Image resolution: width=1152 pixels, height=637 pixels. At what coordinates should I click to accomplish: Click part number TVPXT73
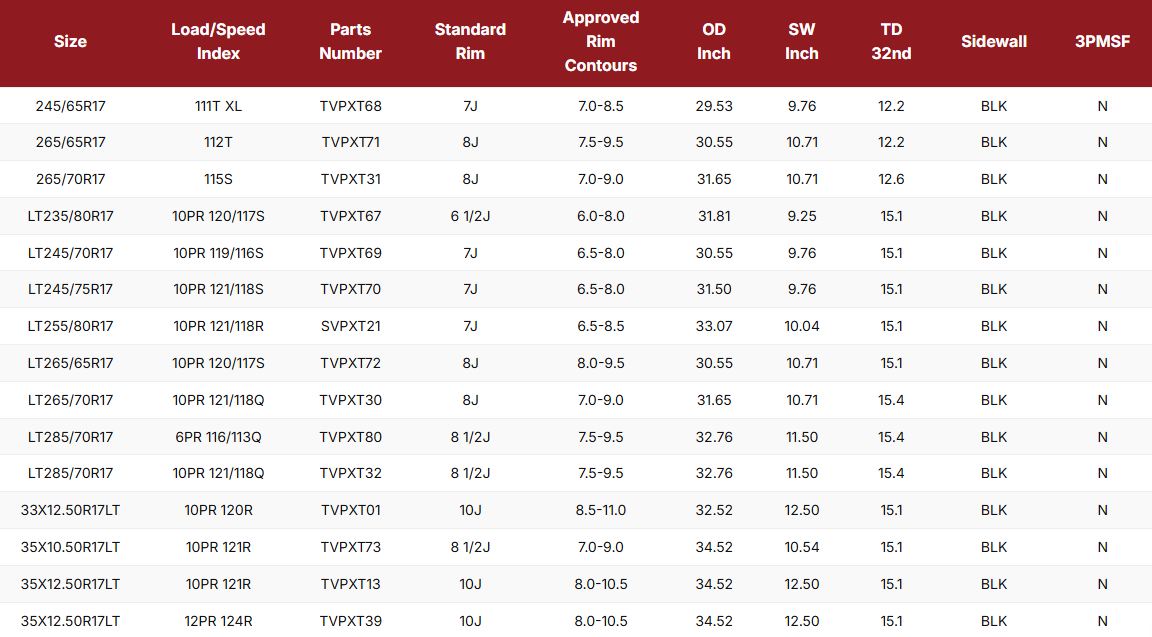click(x=351, y=547)
